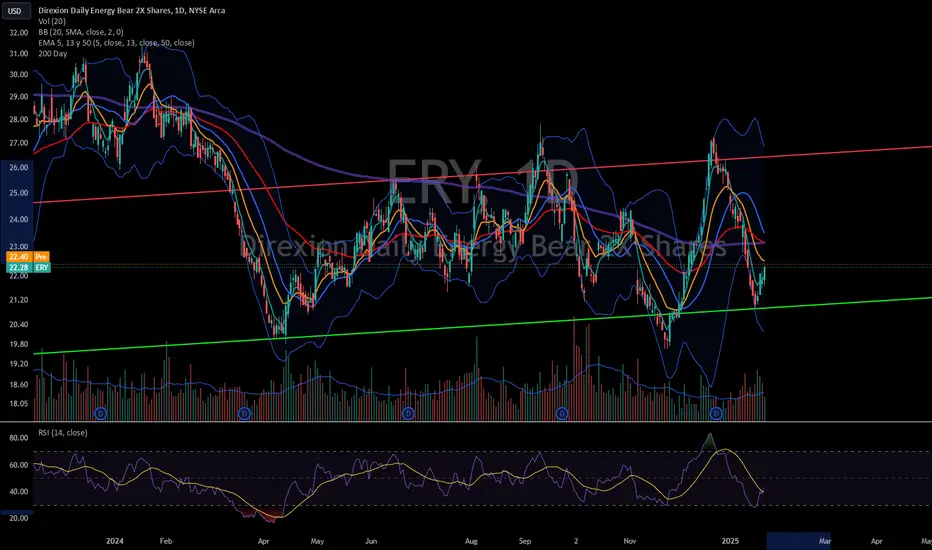Click the 20.00 RSI axis label

pos(19,518)
